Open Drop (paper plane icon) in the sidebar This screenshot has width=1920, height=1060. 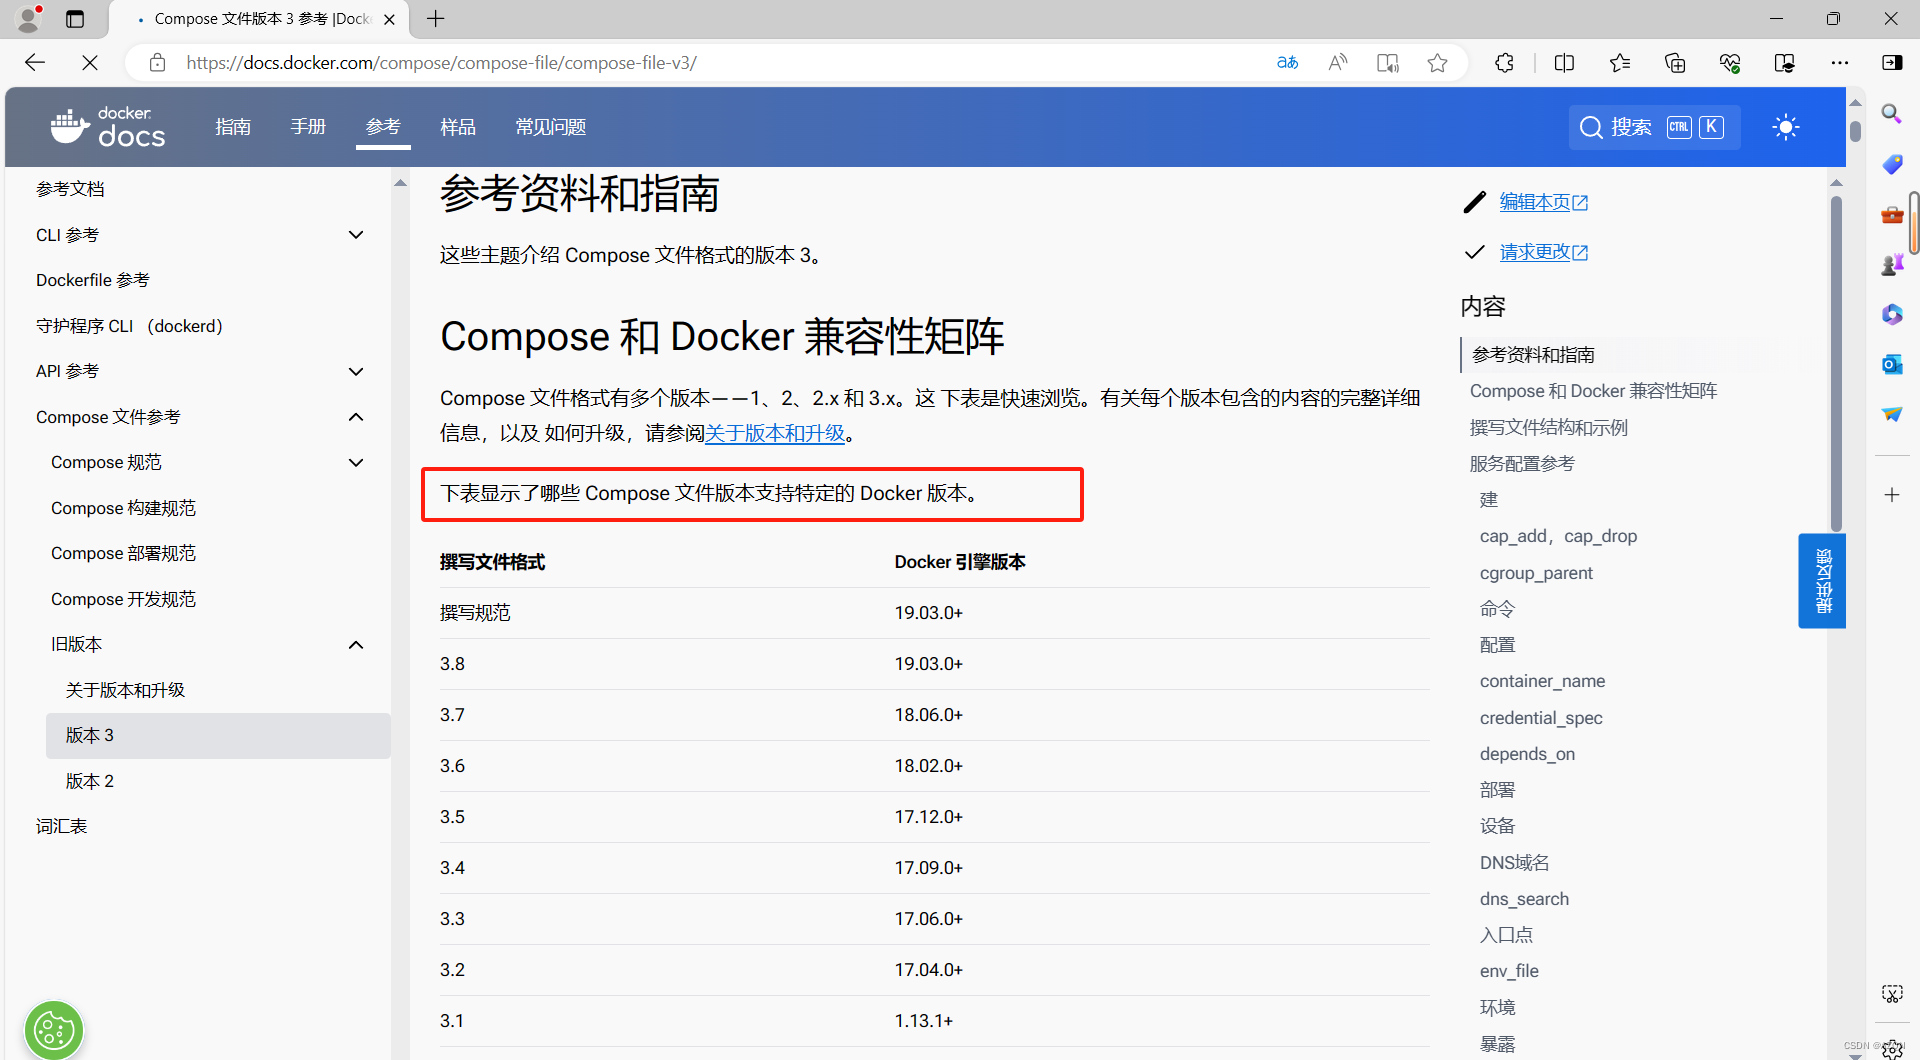click(1892, 414)
